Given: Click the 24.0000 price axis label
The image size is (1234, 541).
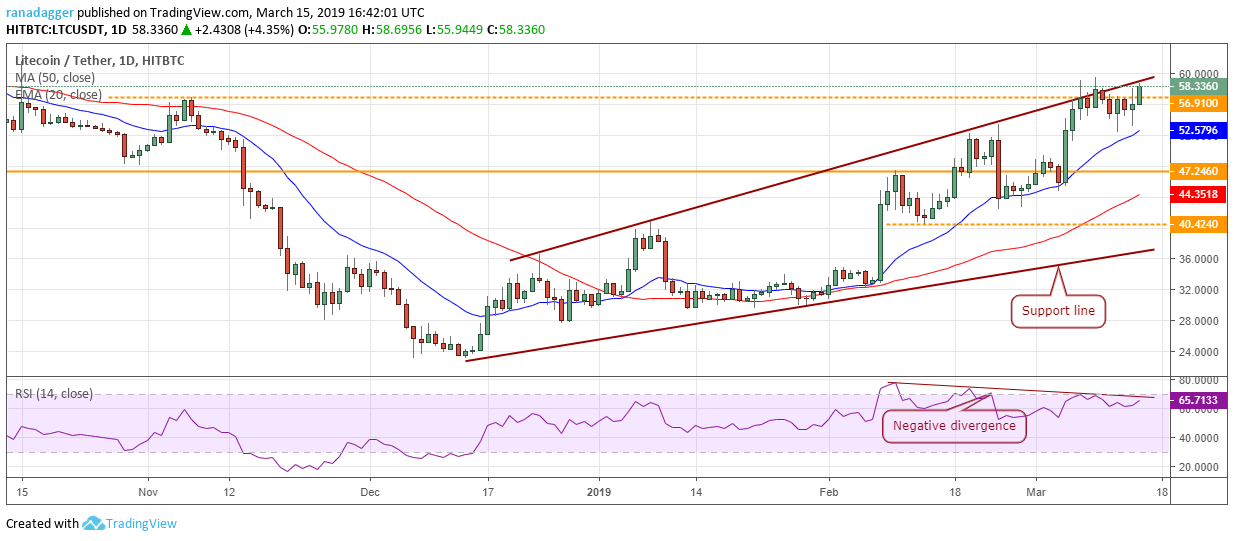Looking at the screenshot, I should pyautogui.click(x=1199, y=351).
